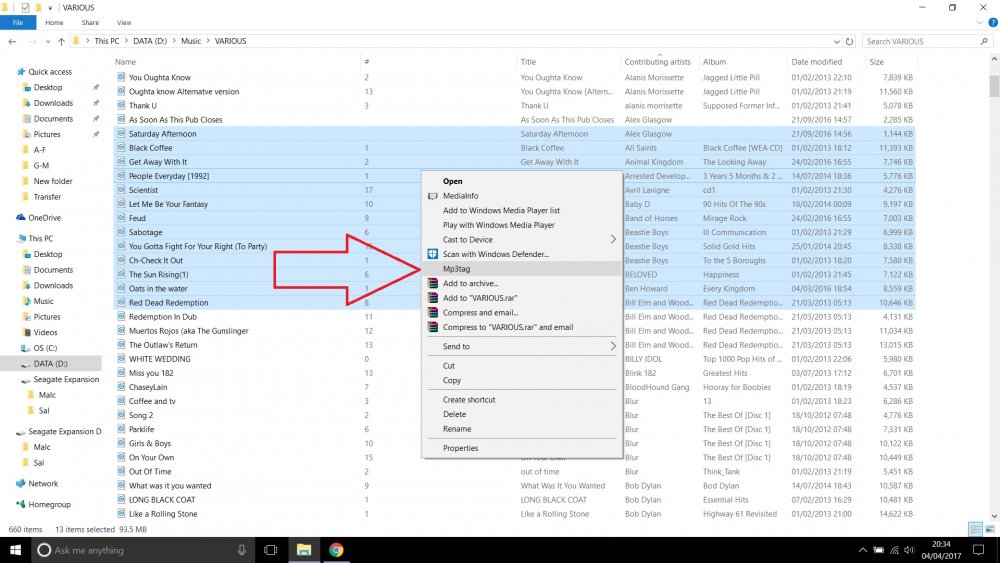Open the OS (C:) drive in sidebar
Screen dimensions: 1000x563
tap(45, 348)
